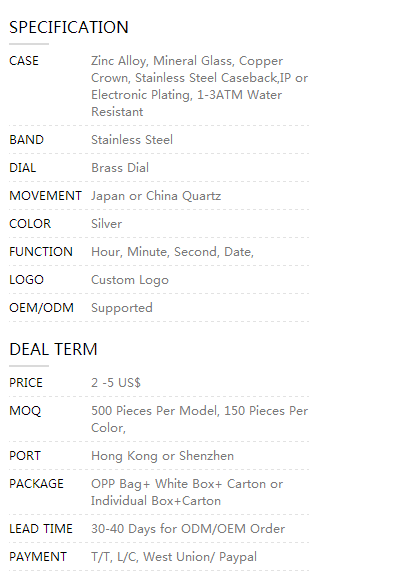The height and width of the screenshot is (587, 419).
Task: Click the Silver color value
Action: pos(106,224)
